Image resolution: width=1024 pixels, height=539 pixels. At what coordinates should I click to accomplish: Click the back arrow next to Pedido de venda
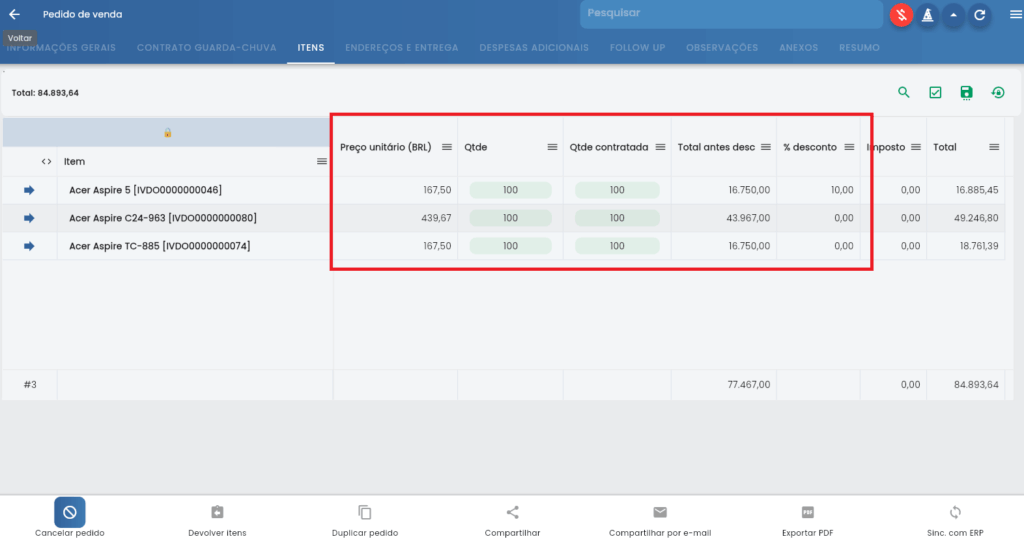14,14
